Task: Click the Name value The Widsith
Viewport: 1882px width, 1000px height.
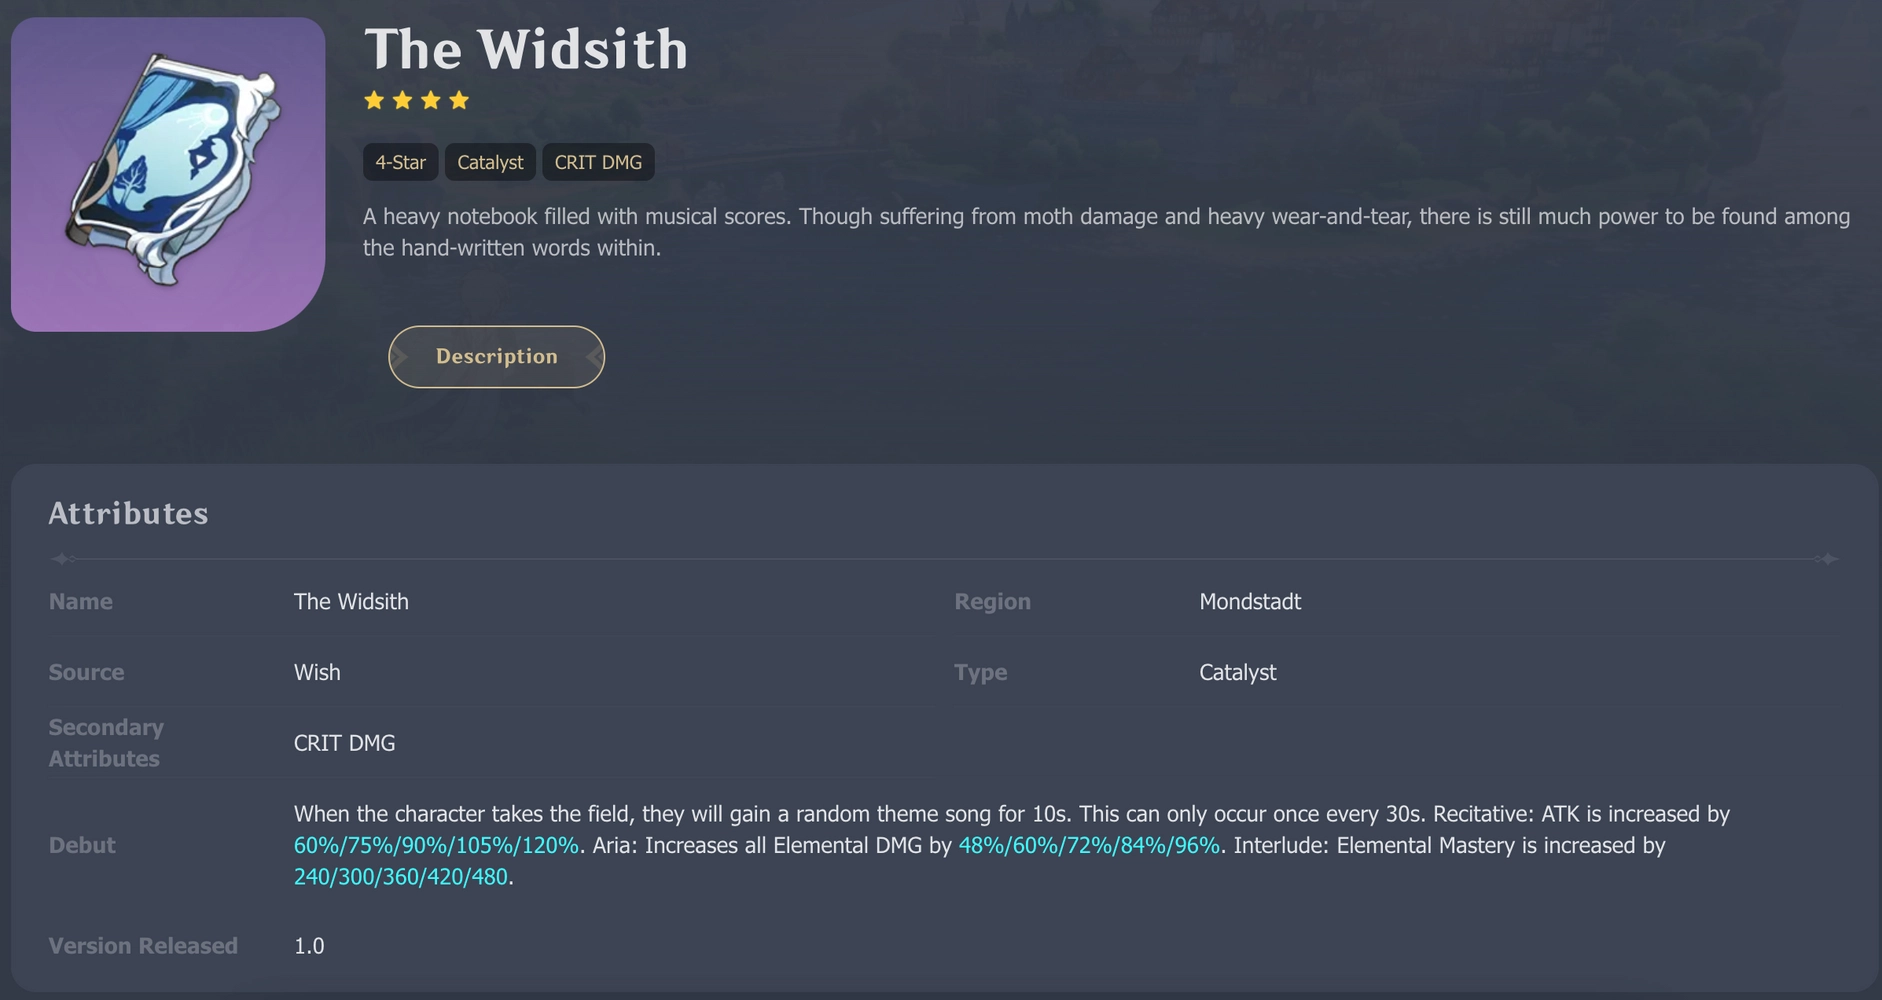Action: (x=351, y=601)
